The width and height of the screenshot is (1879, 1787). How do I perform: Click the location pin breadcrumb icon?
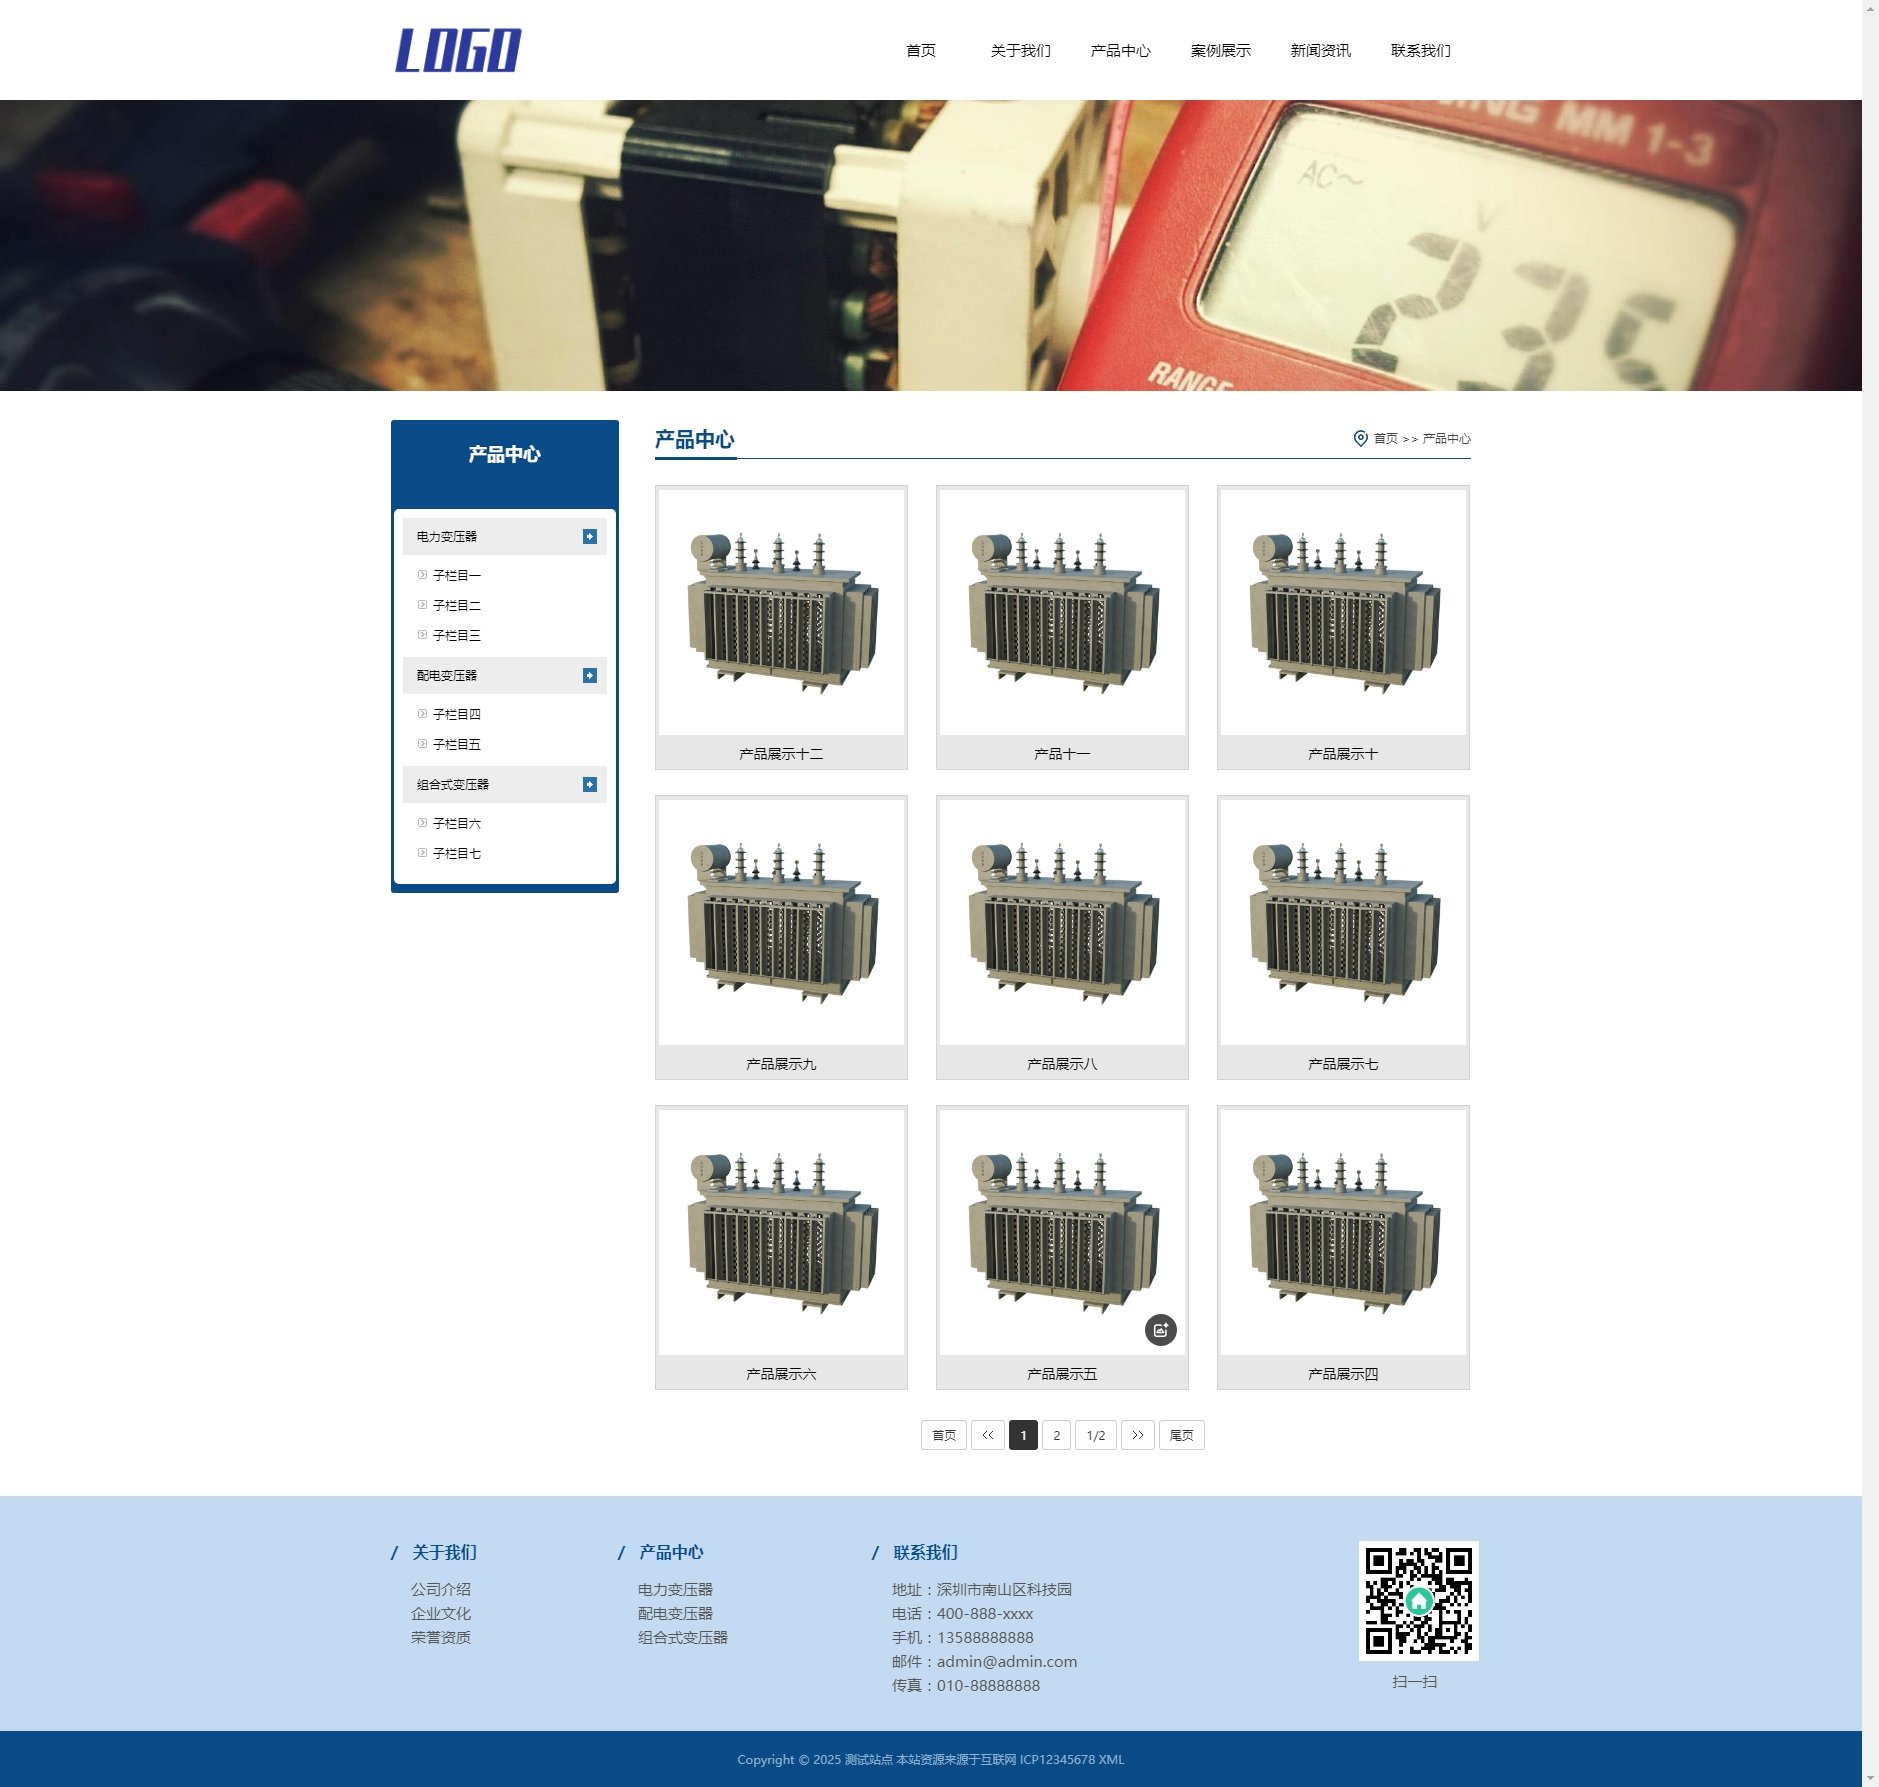[x=1360, y=439]
